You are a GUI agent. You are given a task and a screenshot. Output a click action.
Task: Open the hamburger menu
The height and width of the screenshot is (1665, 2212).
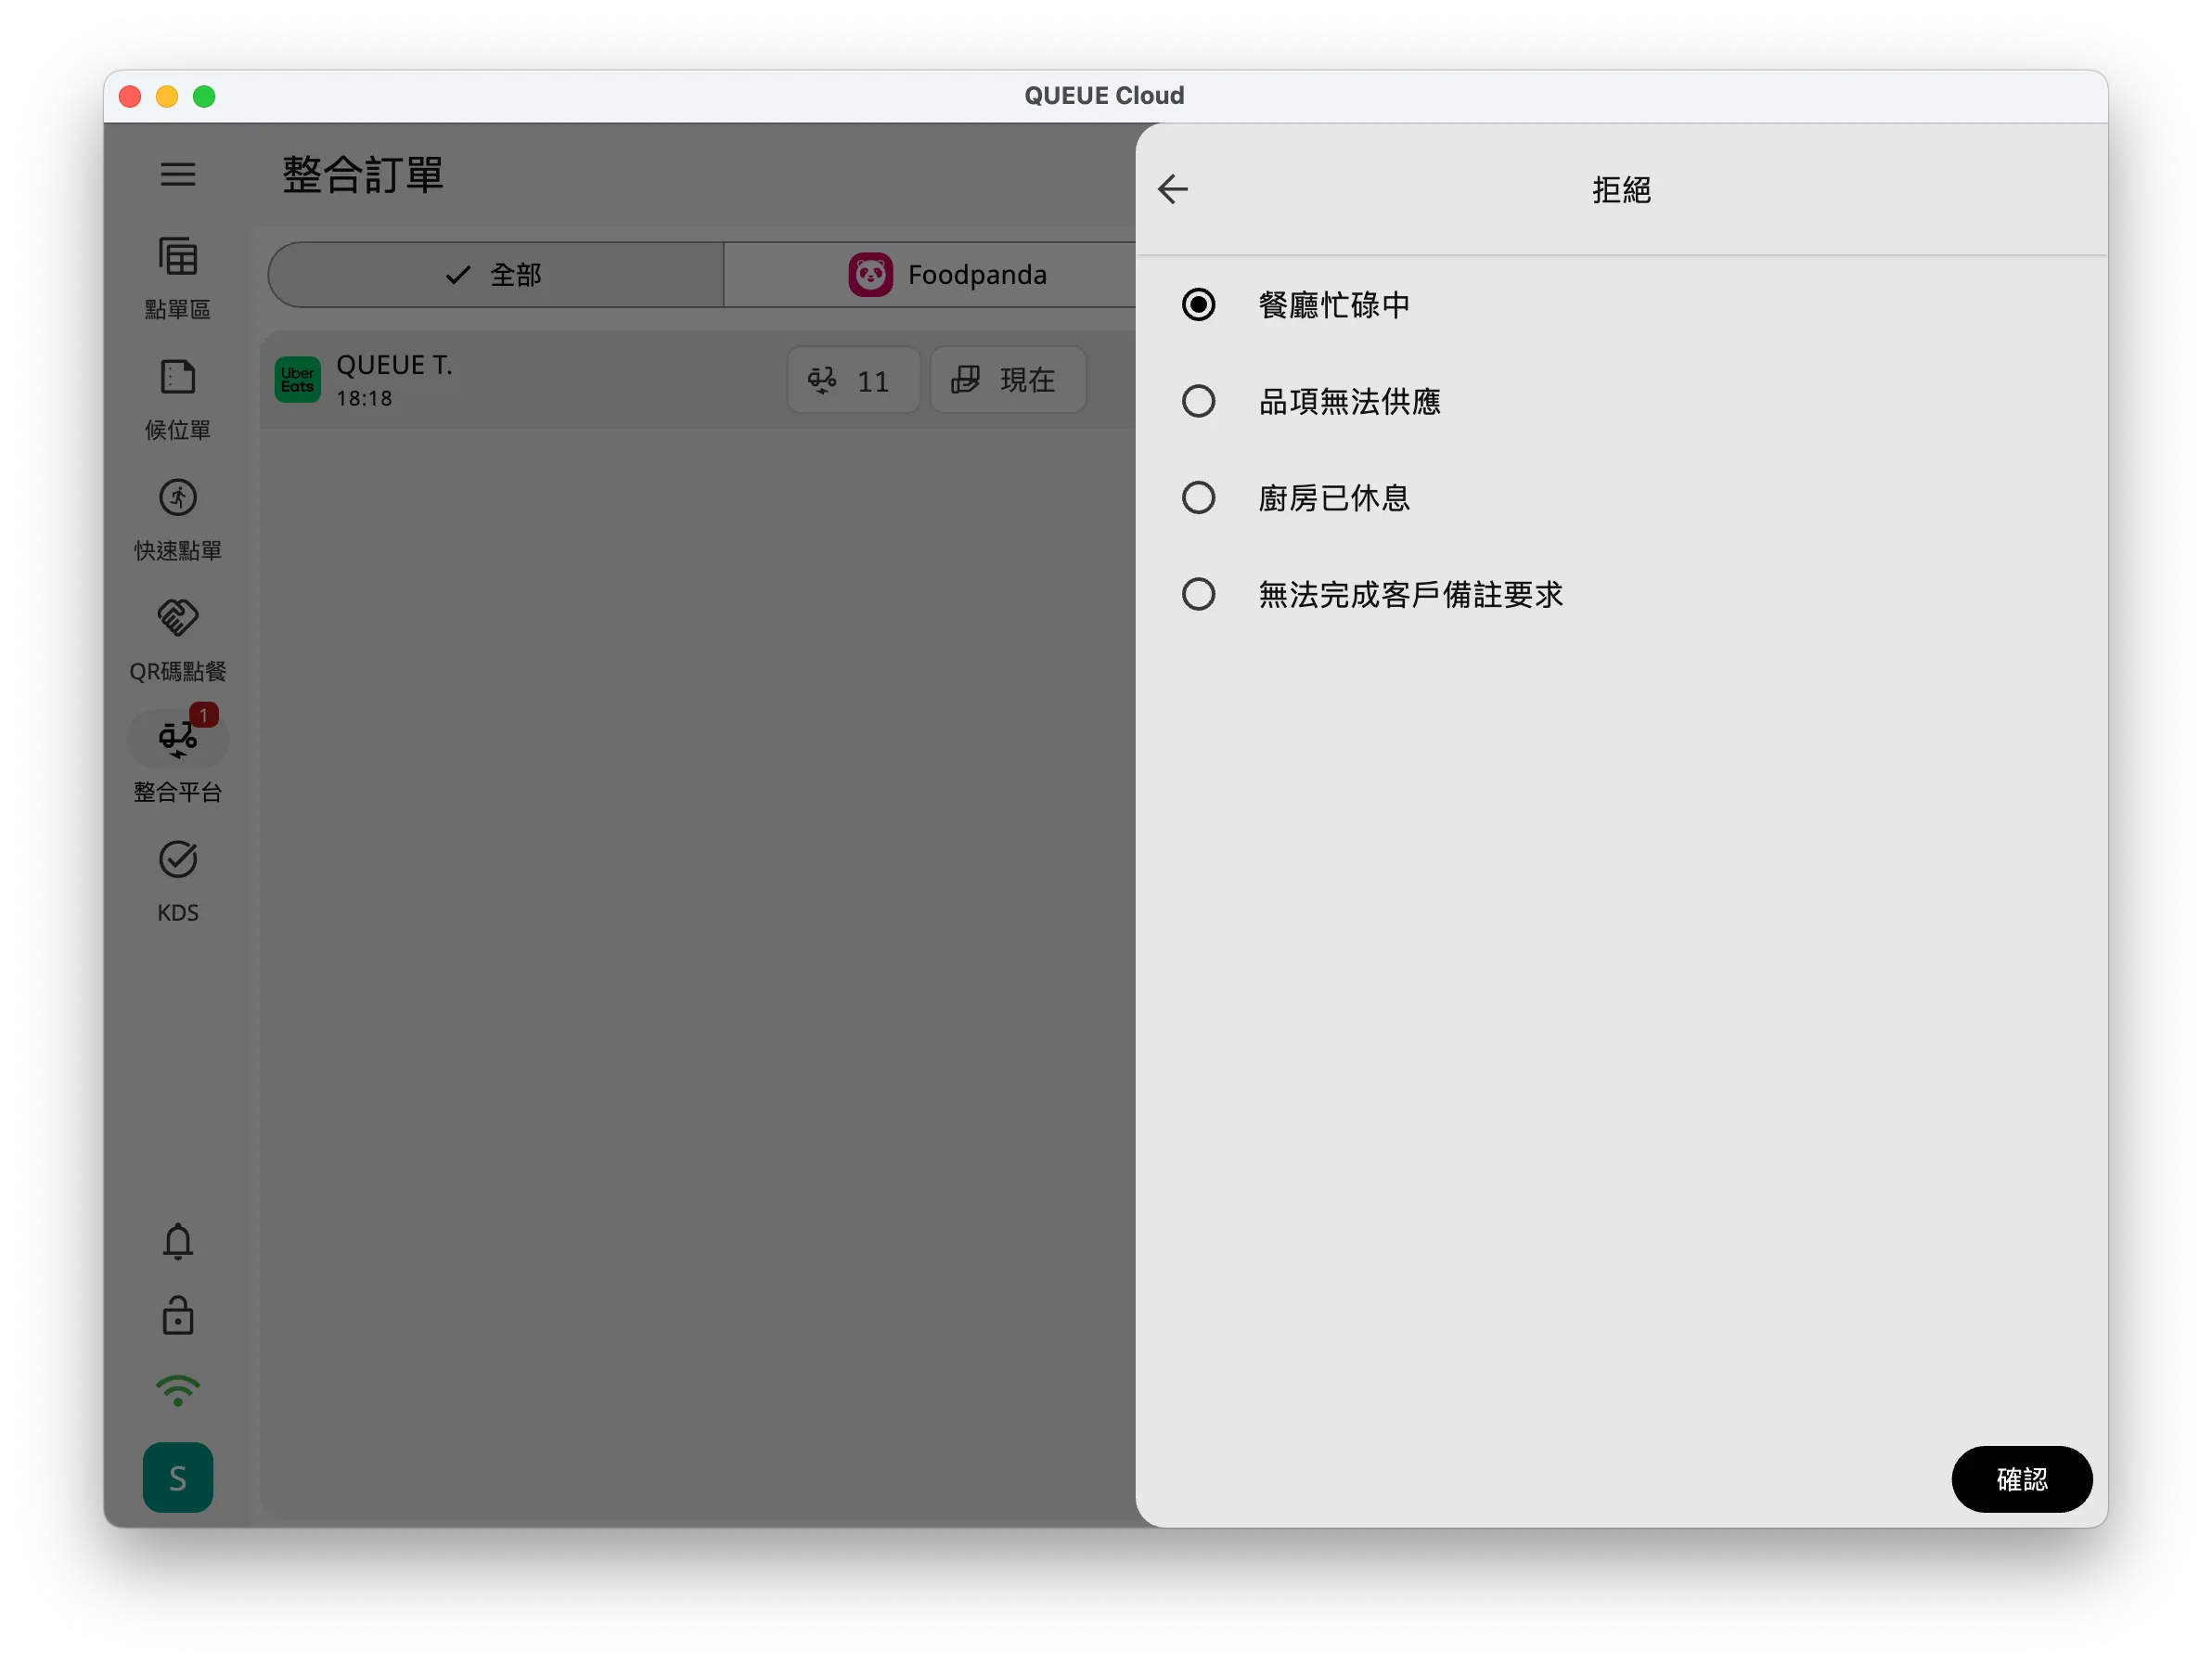pyautogui.click(x=178, y=173)
